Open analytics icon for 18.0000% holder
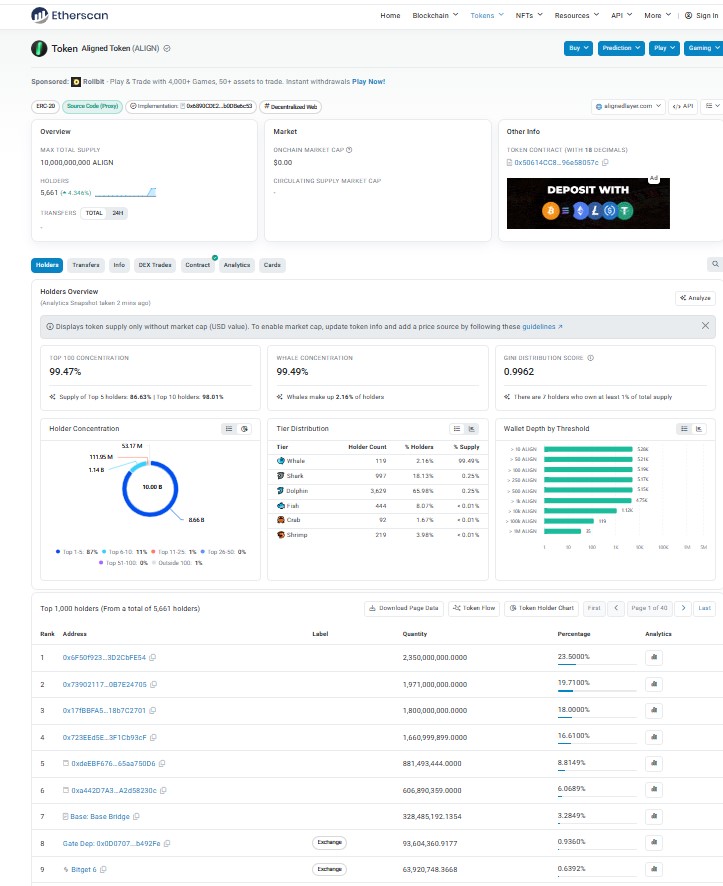This screenshot has width=723, height=886. pos(654,710)
